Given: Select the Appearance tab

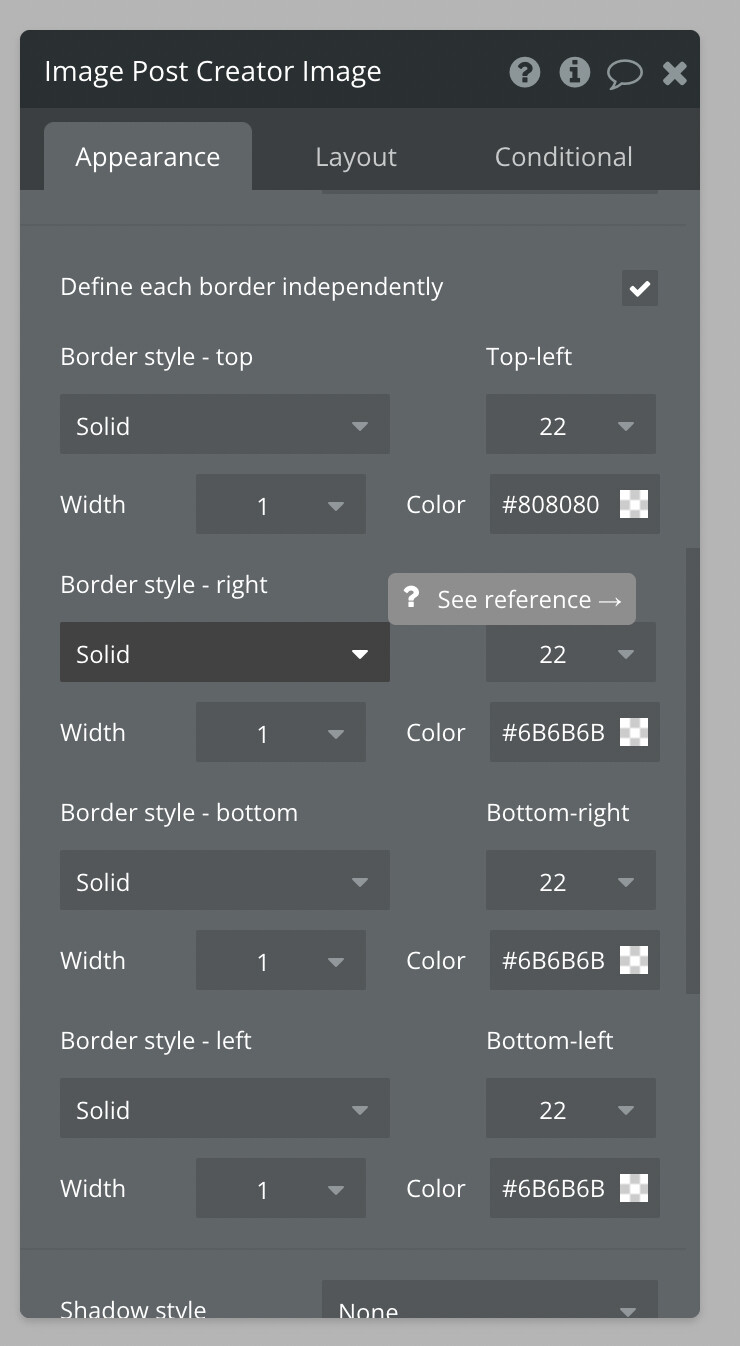Looking at the screenshot, I should (x=147, y=157).
